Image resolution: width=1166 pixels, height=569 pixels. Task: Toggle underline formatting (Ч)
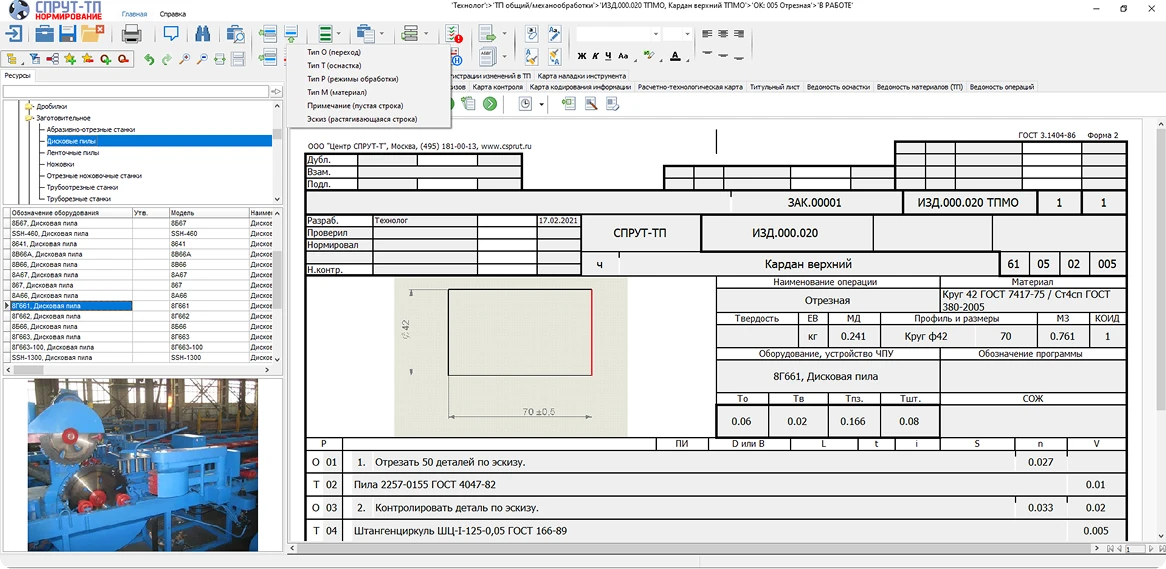(608, 56)
